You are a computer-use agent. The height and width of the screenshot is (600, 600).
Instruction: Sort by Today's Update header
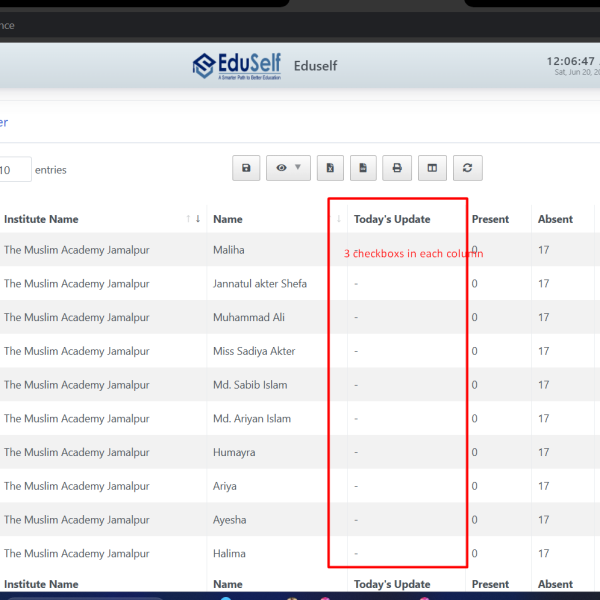(x=392, y=219)
